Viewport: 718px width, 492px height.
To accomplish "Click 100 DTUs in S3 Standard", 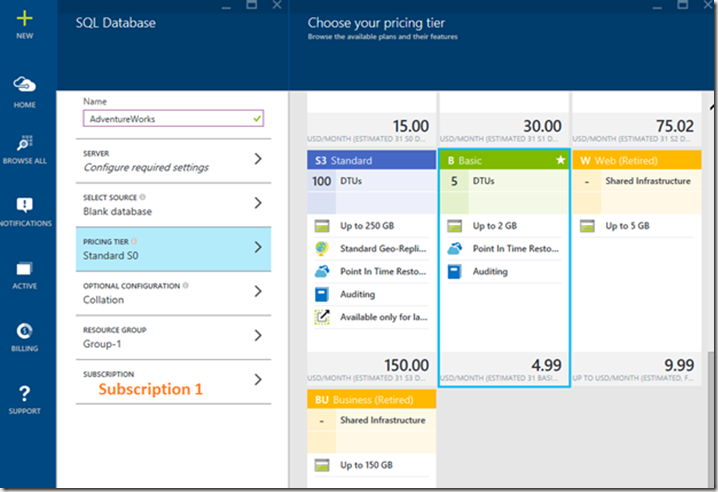I will [371, 181].
